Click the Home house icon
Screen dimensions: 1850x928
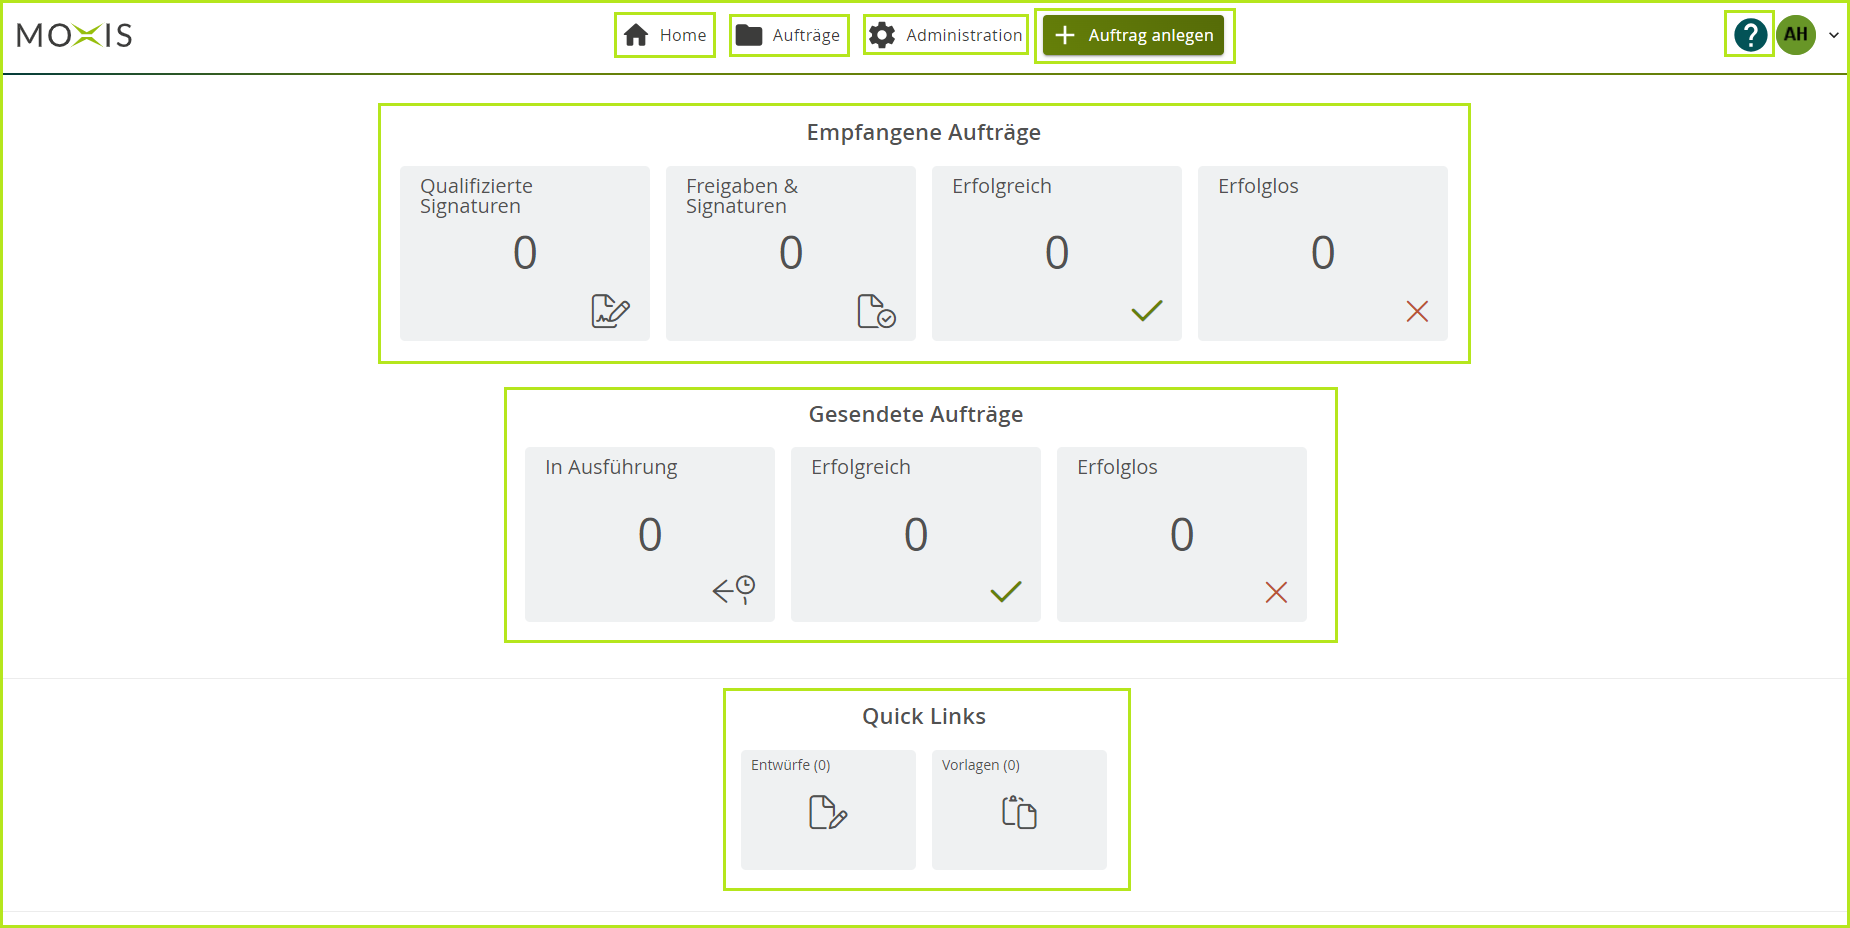coord(637,34)
